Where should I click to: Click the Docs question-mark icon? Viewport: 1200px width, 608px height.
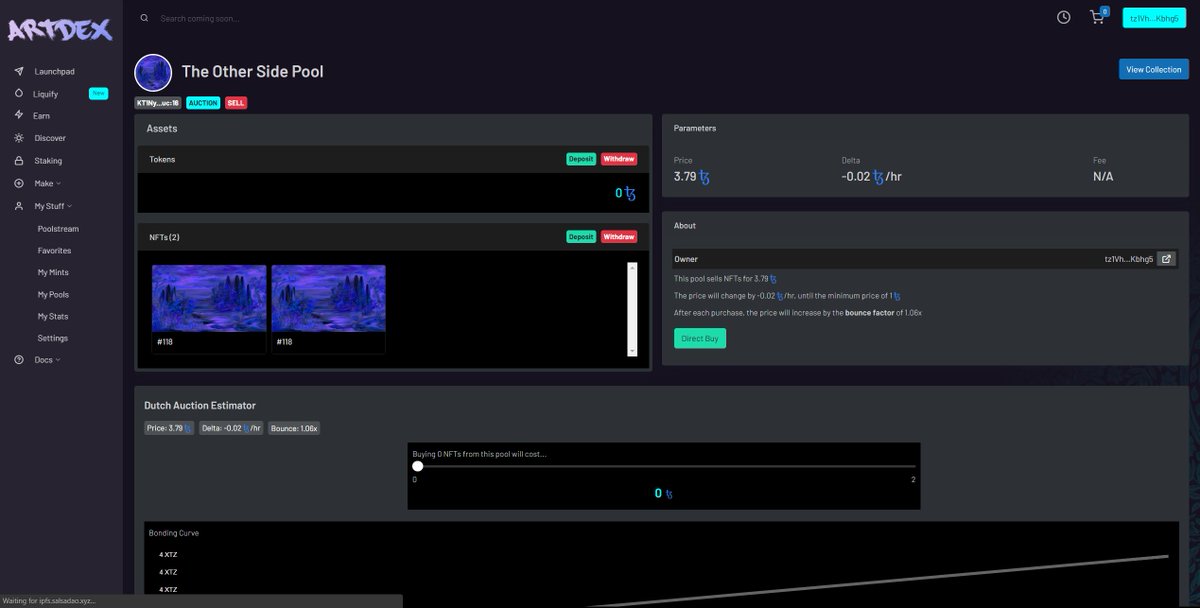point(19,360)
